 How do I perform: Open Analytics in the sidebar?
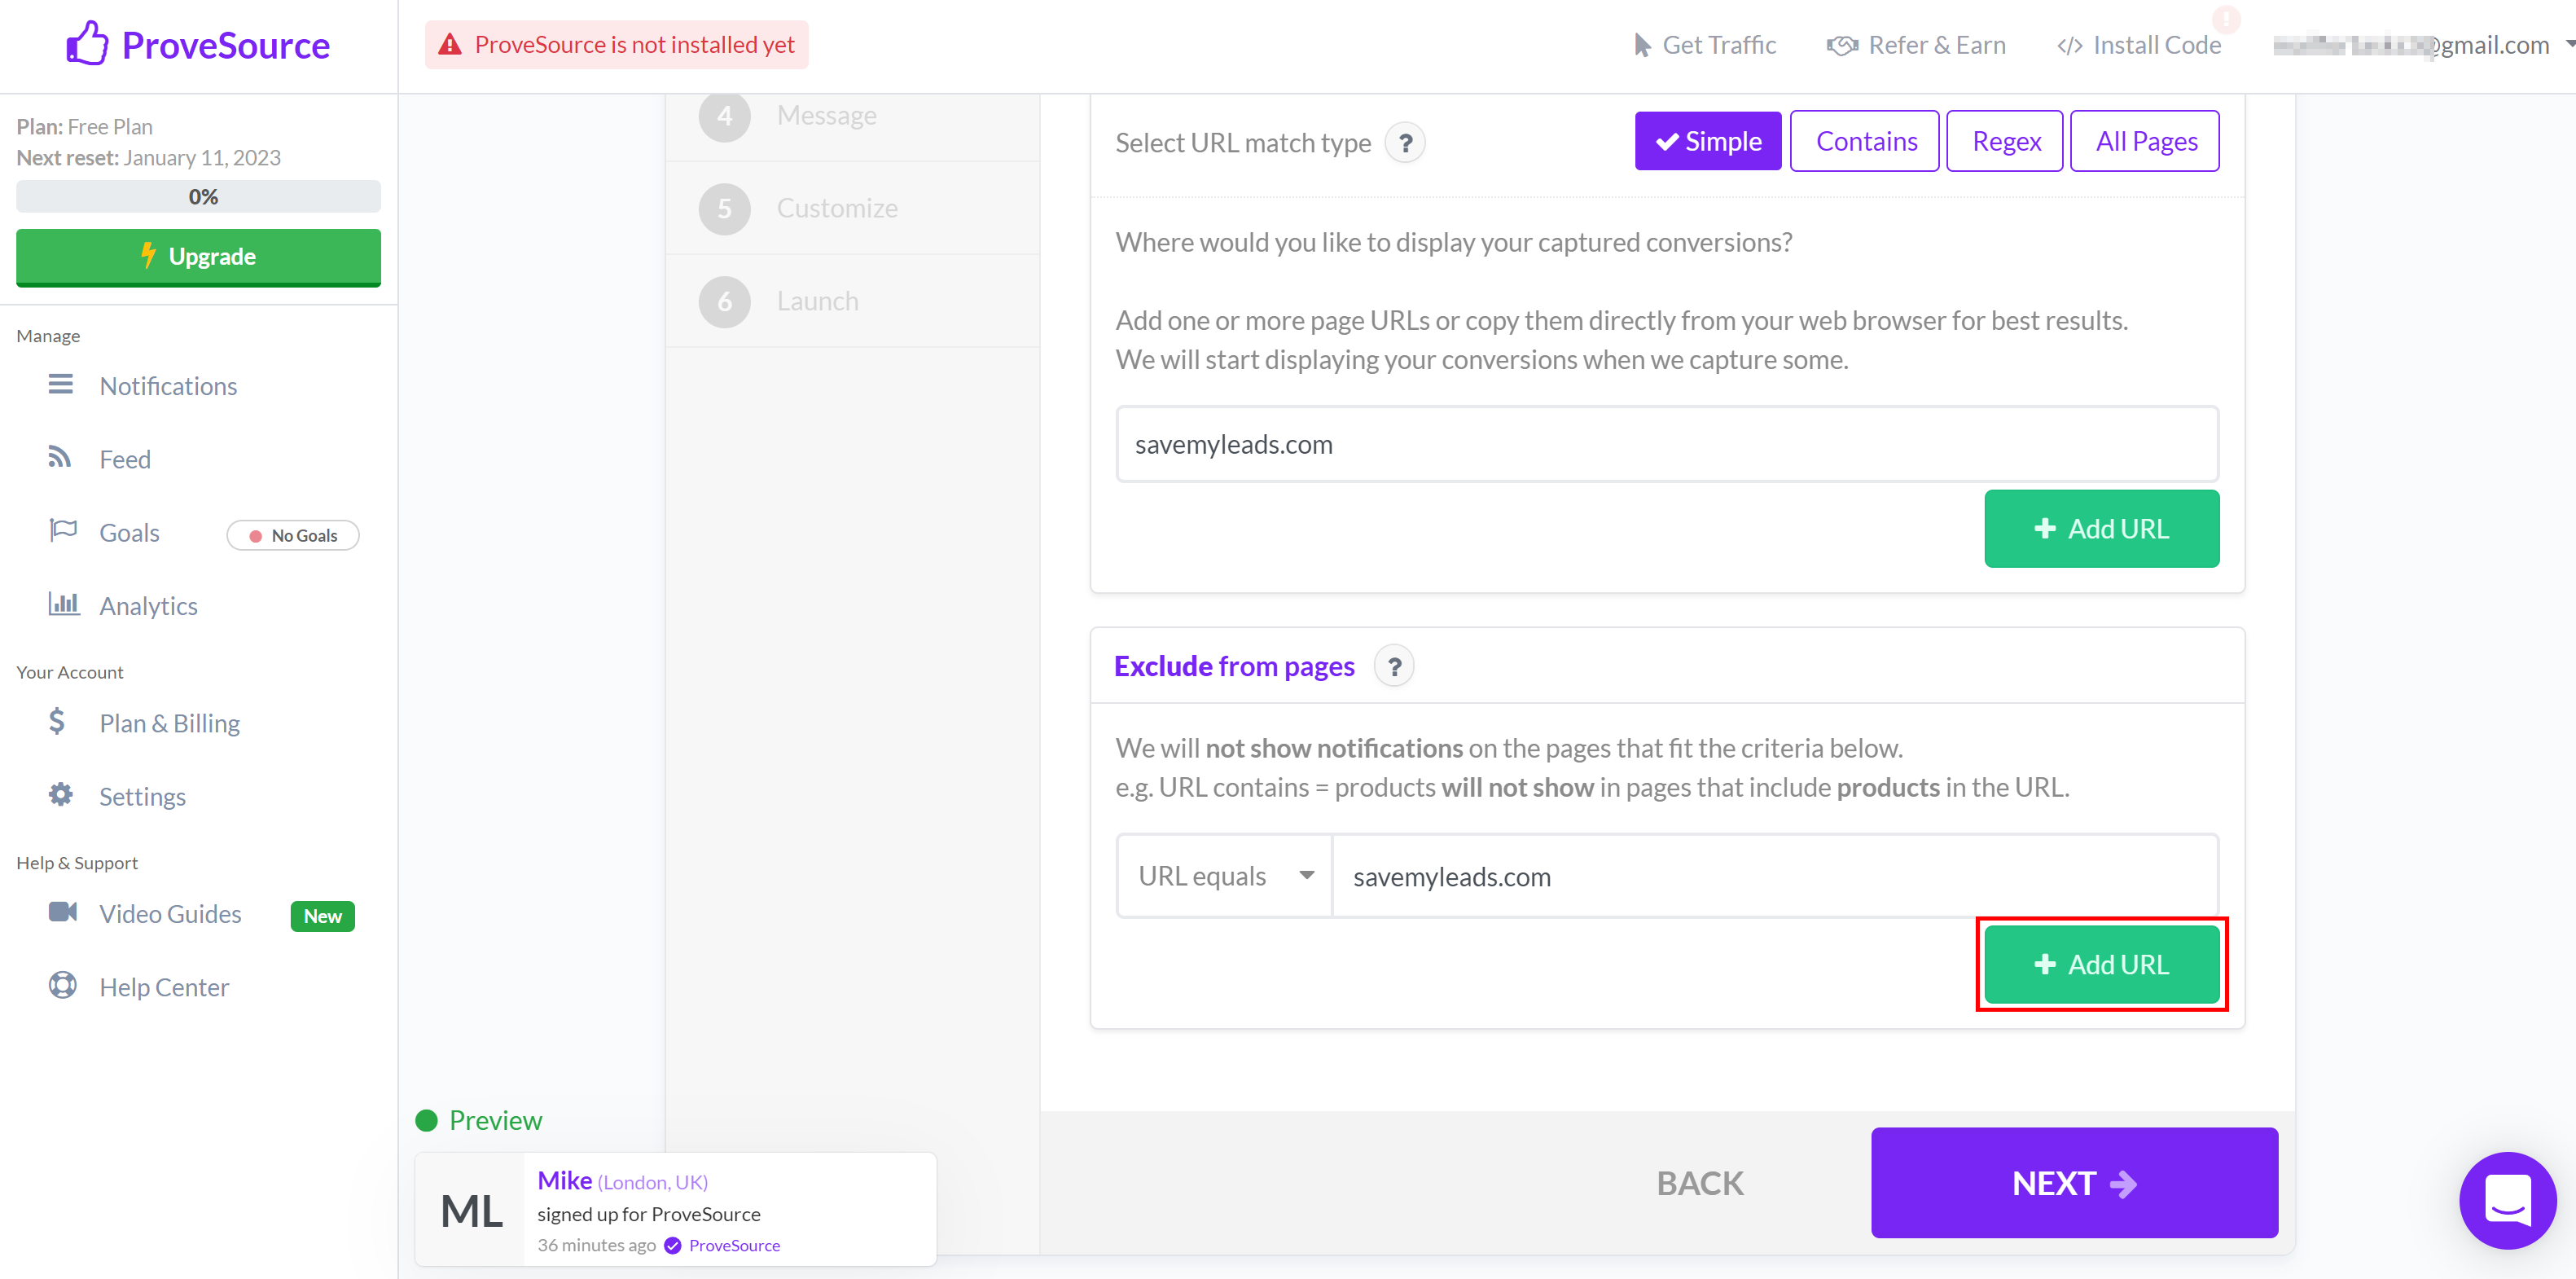click(148, 605)
